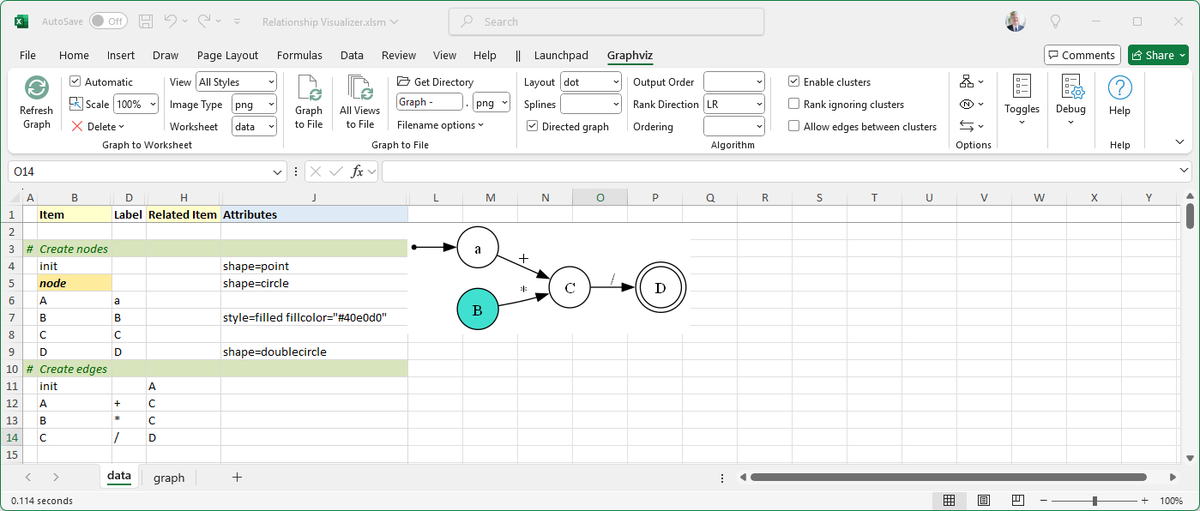1200x511 pixels.
Task: Toggle the AutoSave switch
Action: [108, 21]
